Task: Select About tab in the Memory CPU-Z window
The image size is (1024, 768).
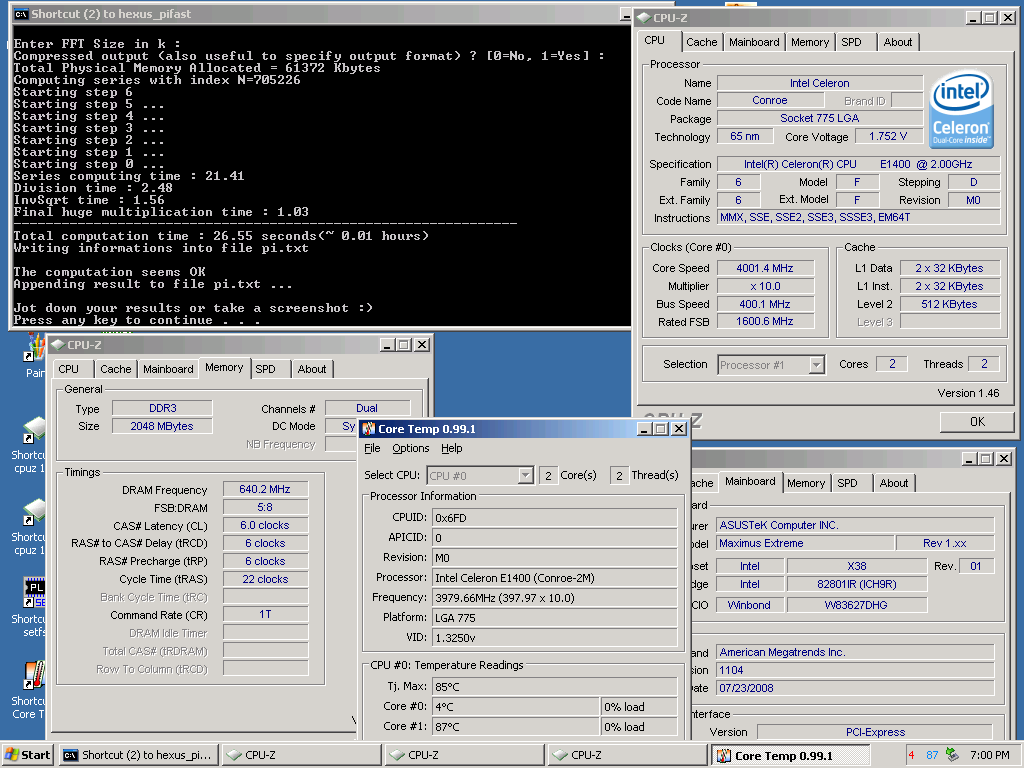Action: coord(312,369)
